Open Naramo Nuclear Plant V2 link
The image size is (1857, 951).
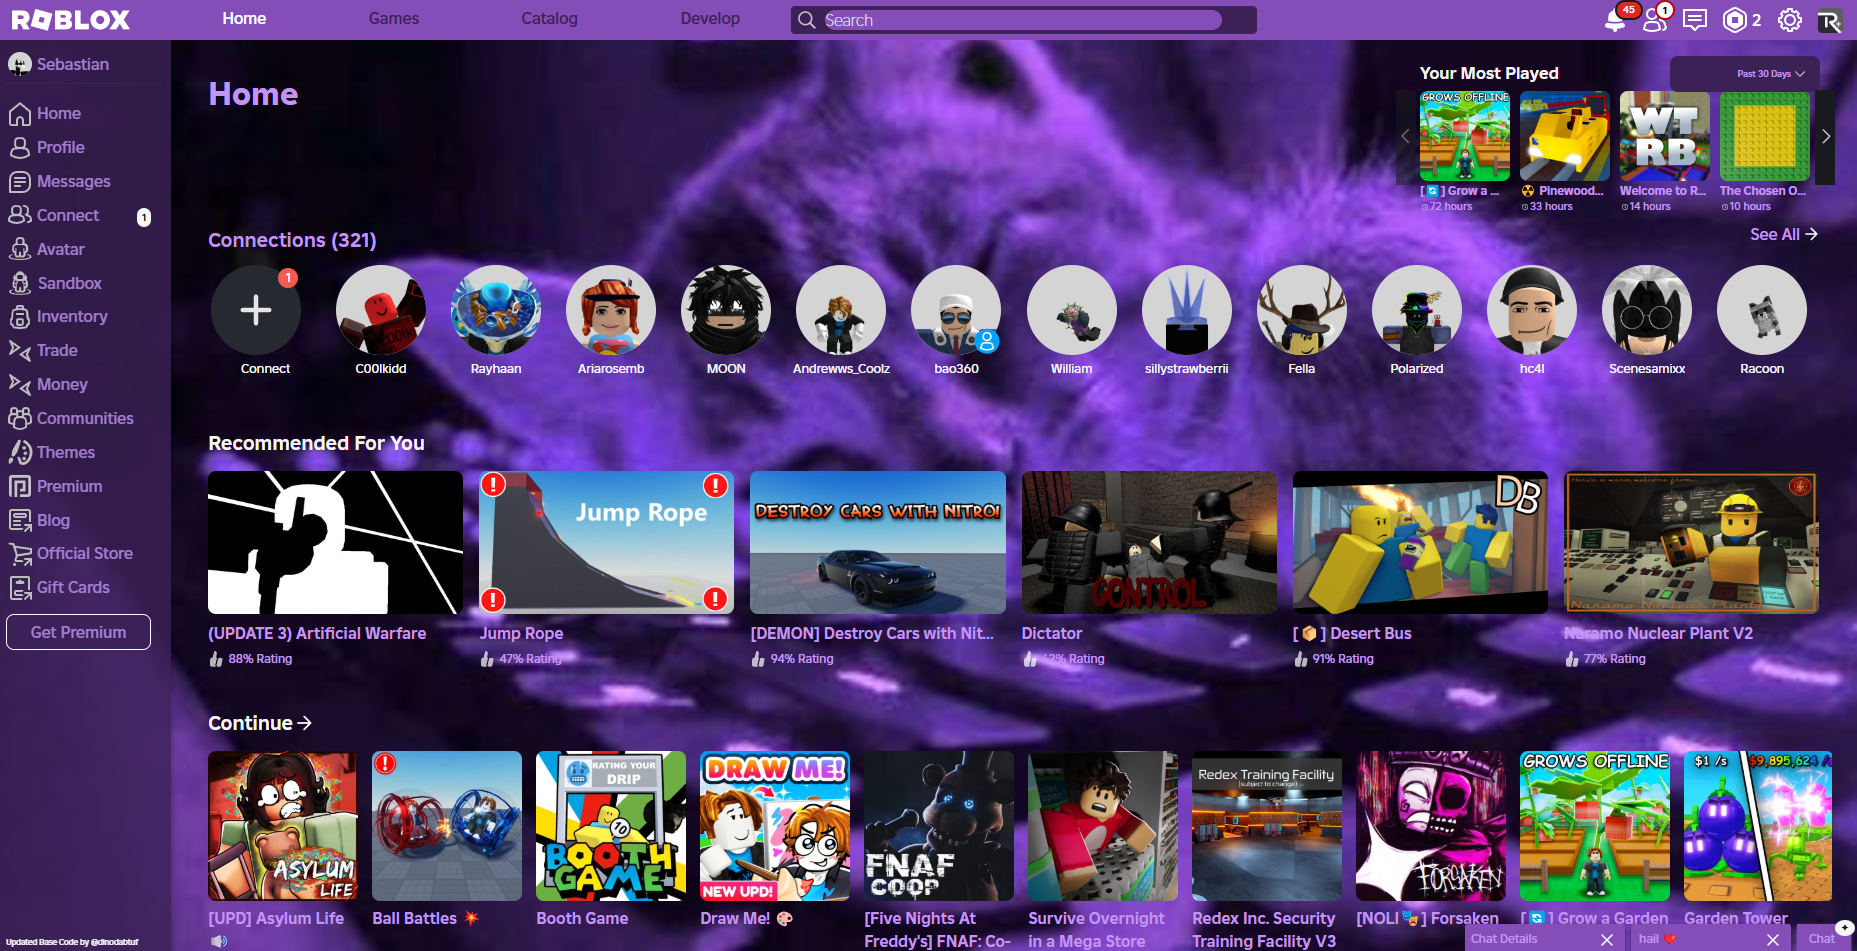(x=1658, y=634)
